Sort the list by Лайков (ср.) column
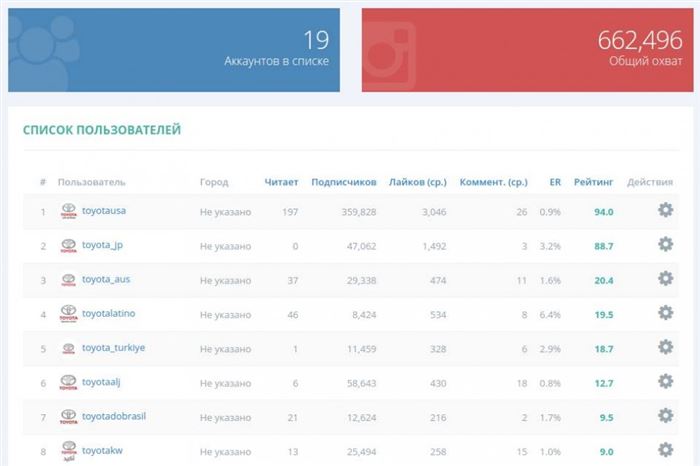The height and width of the screenshot is (466, 700). coord(417,182)
